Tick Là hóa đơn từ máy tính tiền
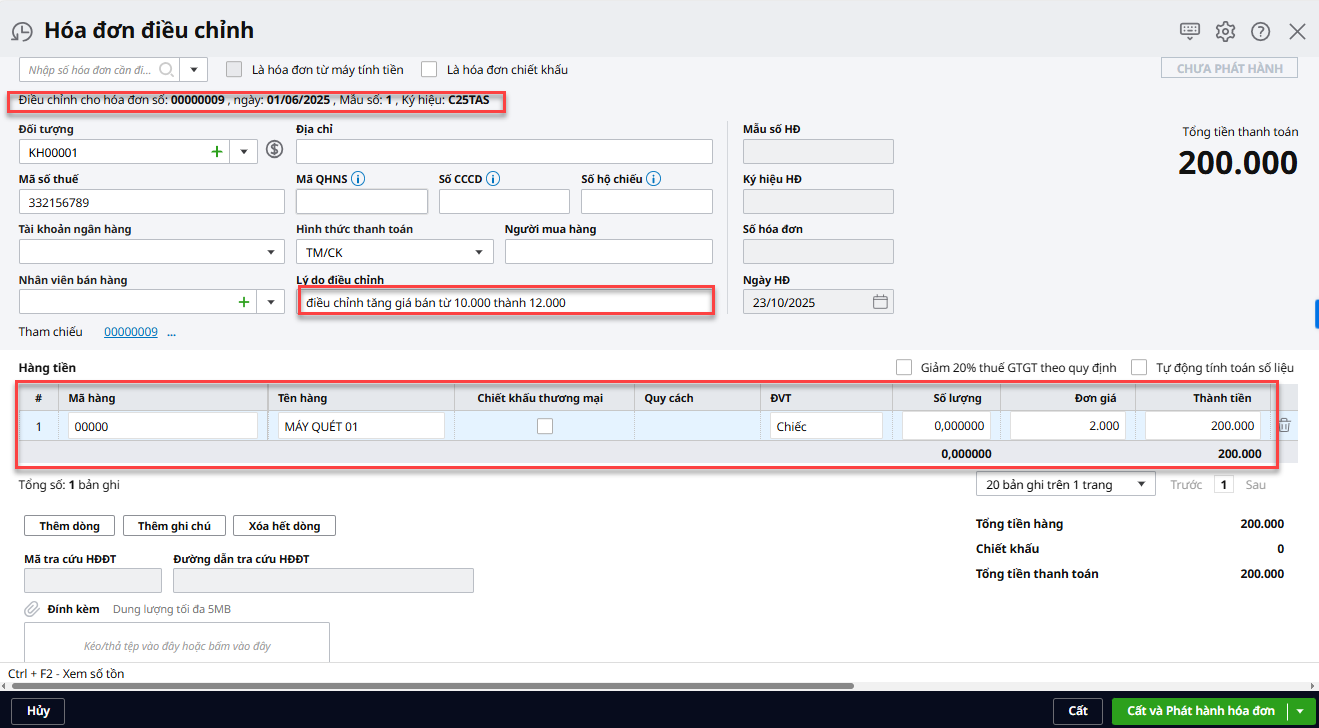1319x728 pixels. click(234, 70)
